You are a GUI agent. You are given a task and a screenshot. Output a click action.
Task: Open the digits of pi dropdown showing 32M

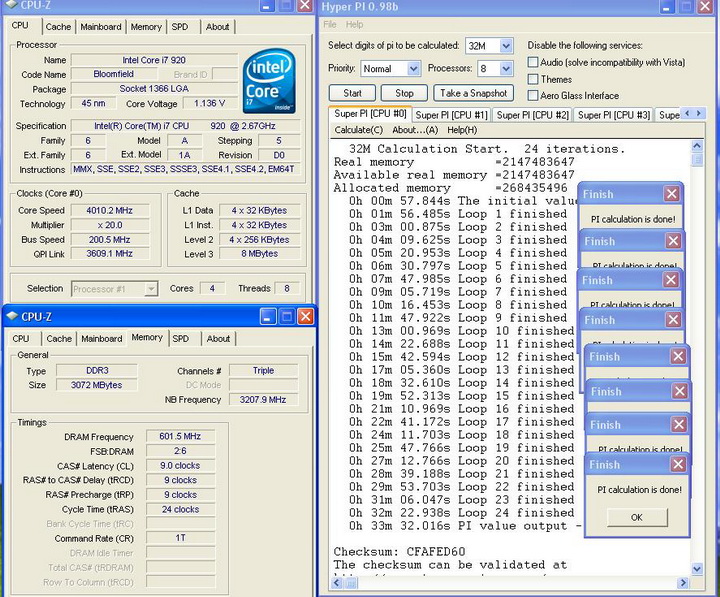click(x=506, y=45)
